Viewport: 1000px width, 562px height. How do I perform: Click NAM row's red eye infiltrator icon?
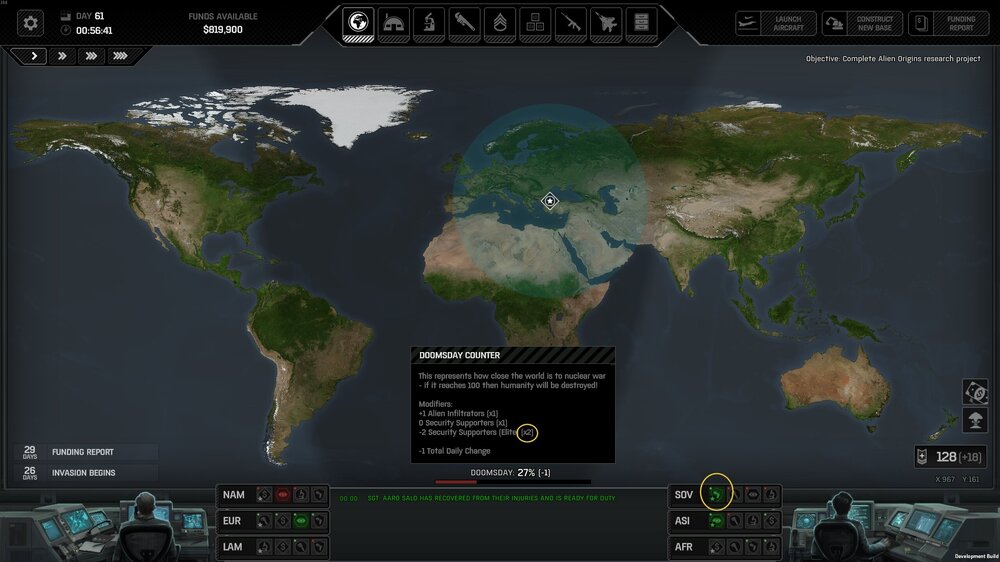pyautogui.click(x=283, y=494)
